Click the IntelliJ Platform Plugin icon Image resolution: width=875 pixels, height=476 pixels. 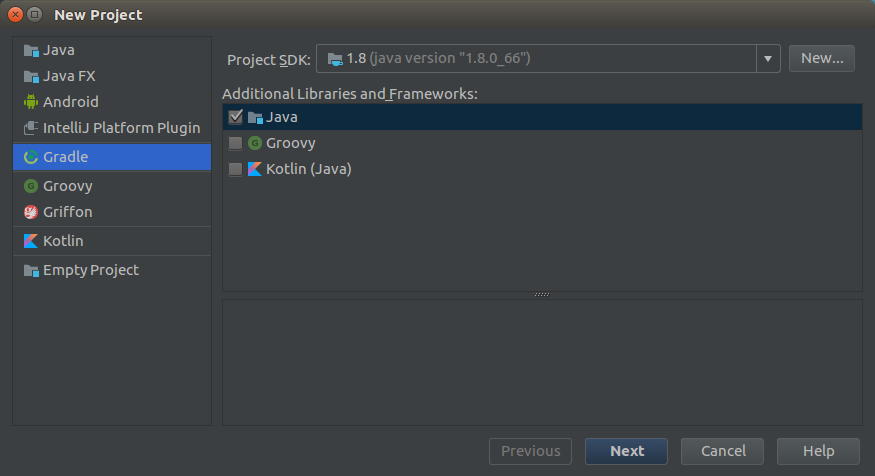pyautogui.click(x=31, y=128)
